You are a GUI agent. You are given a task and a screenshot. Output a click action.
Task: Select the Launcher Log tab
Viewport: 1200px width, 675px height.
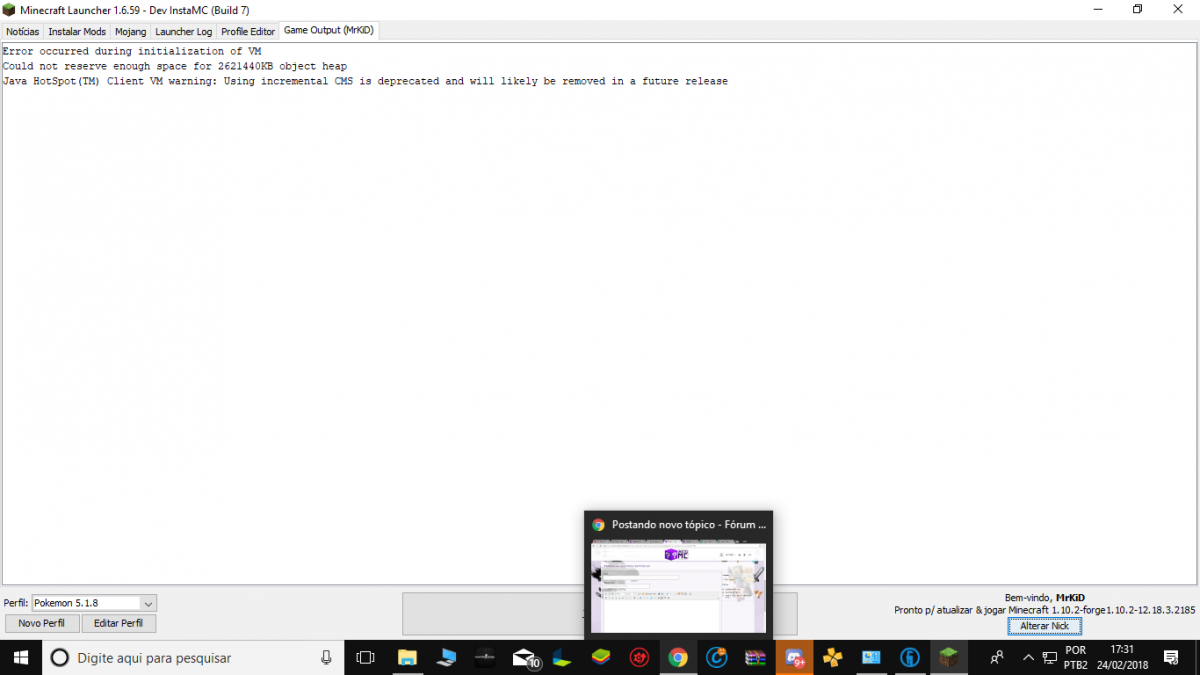[x=183, y=31]
